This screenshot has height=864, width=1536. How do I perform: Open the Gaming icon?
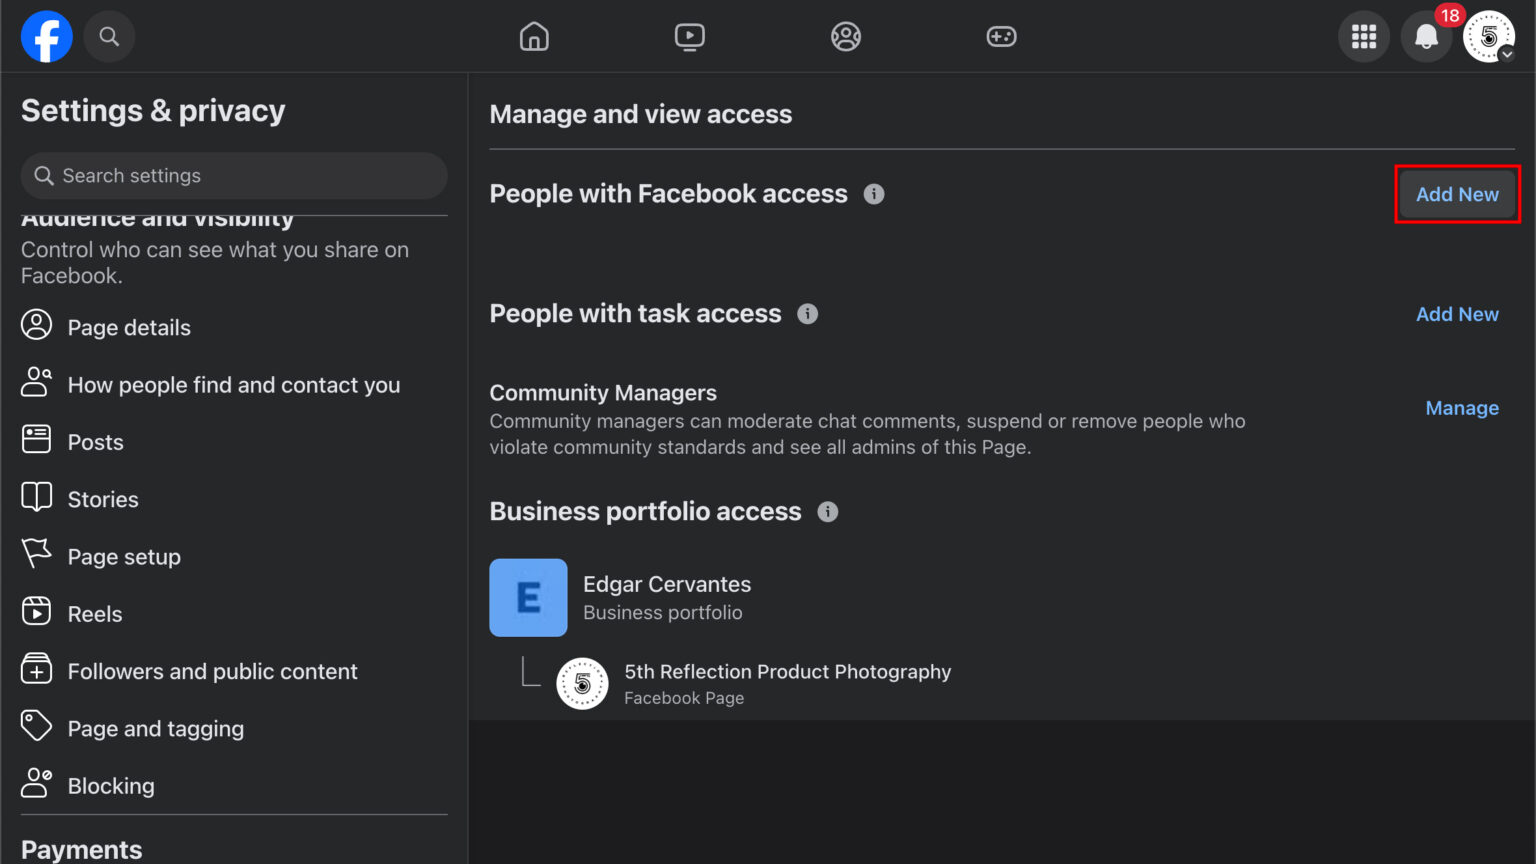(x=1001, y=36)
